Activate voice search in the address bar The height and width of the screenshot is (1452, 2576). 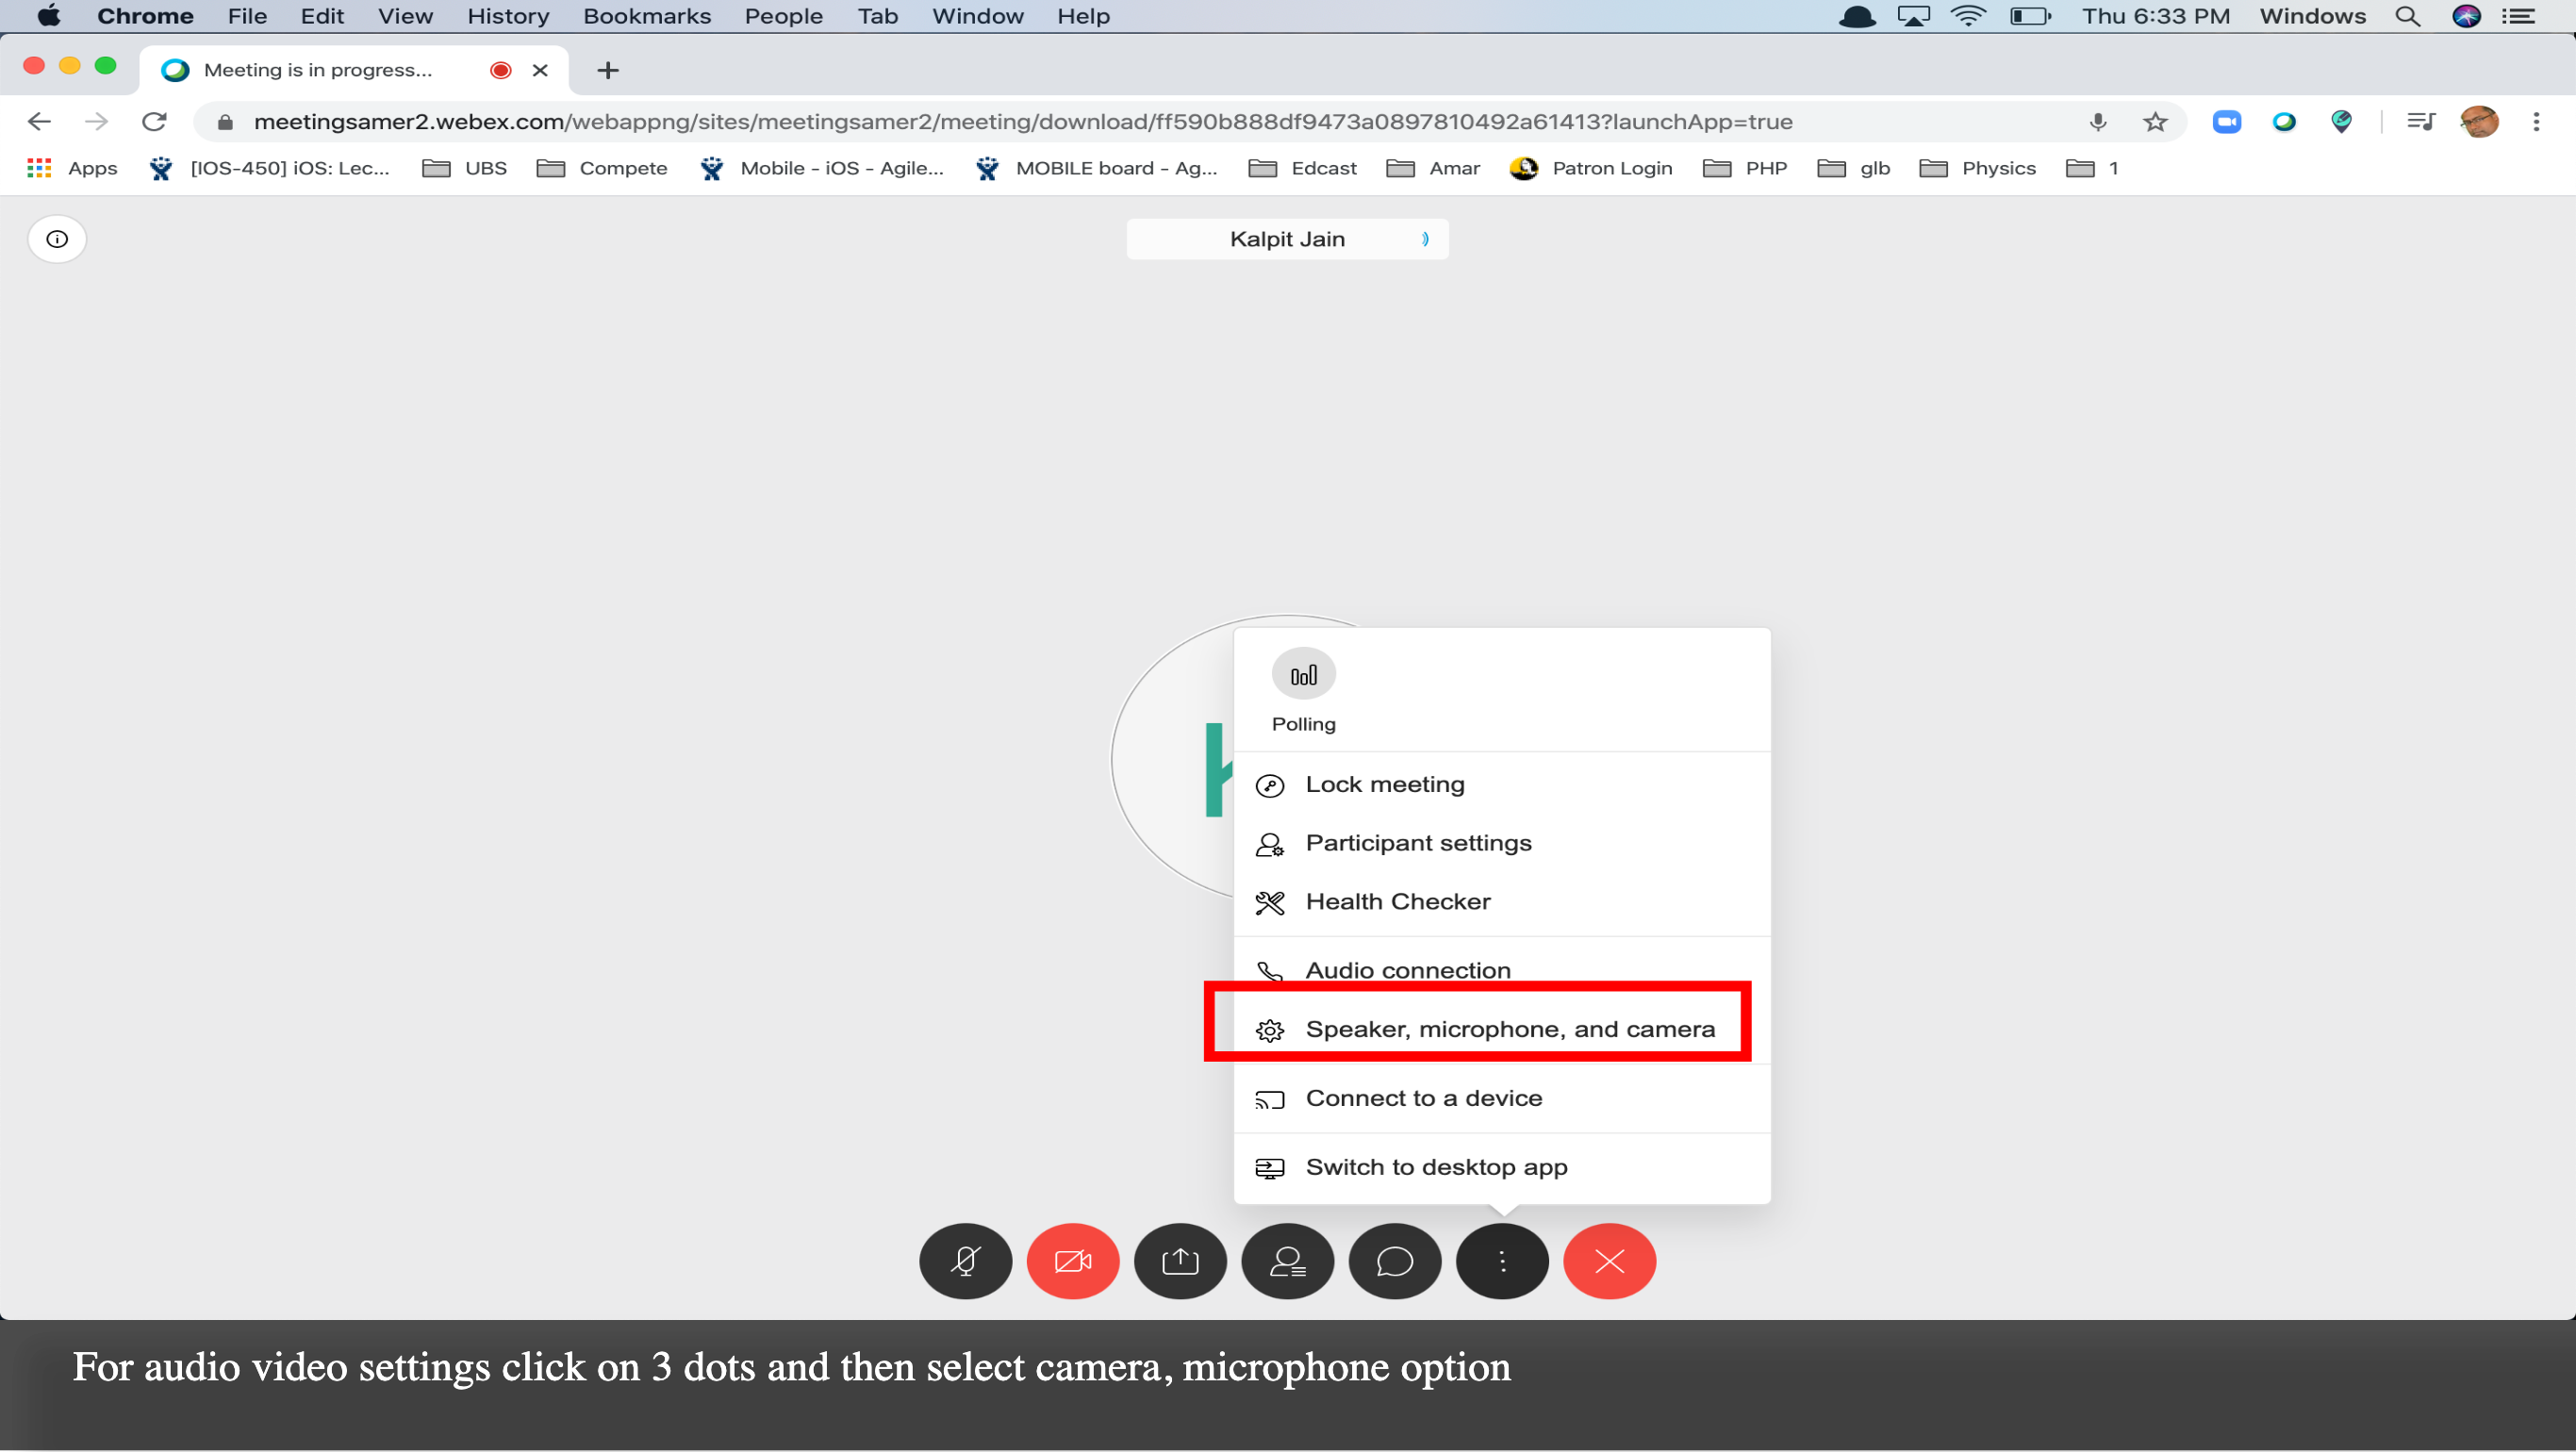[x=2098, y=121]
